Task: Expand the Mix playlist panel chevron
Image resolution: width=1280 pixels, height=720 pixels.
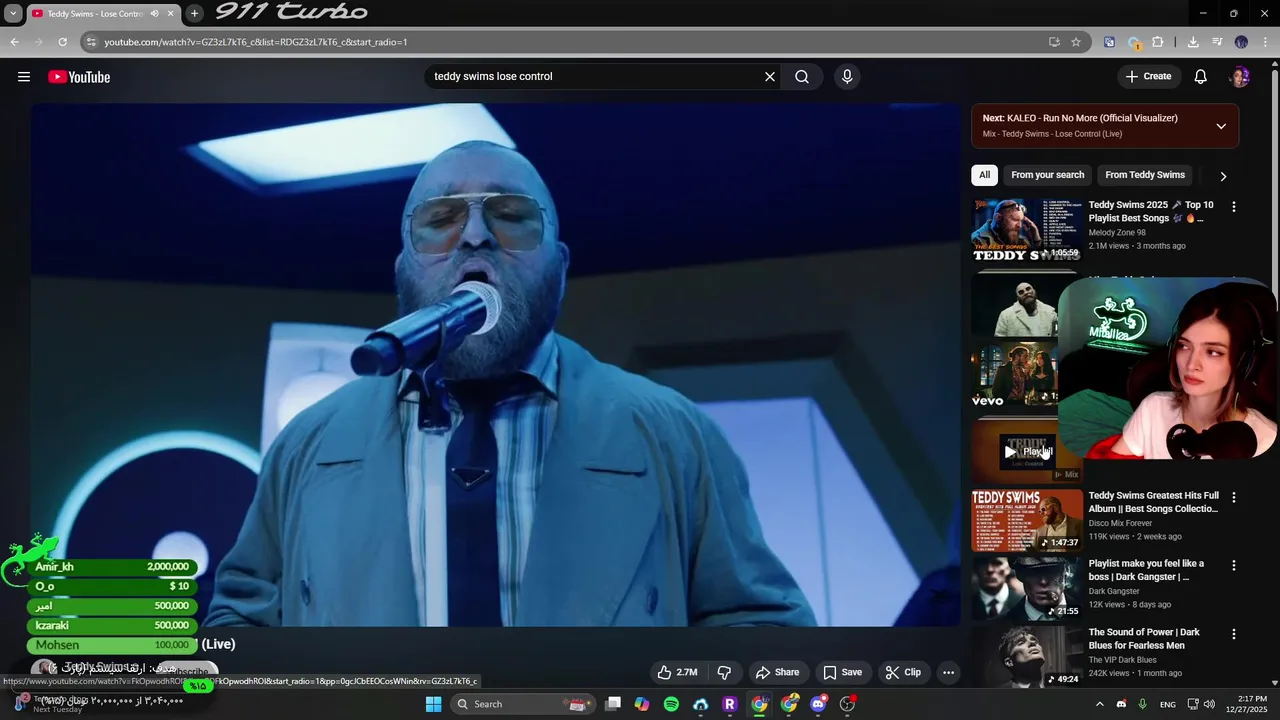Action: coord(1221,126)
